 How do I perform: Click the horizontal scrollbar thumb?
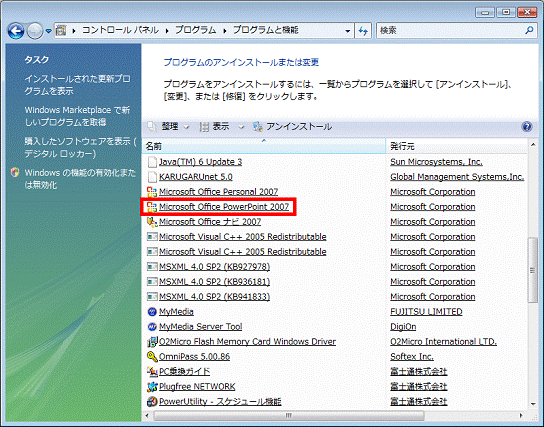click(289, 415)
